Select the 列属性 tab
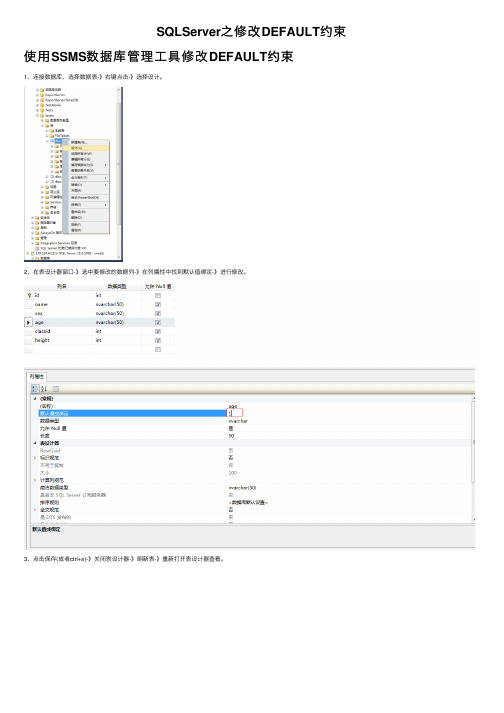Screen dimensions: 504x713 (36, 377)
